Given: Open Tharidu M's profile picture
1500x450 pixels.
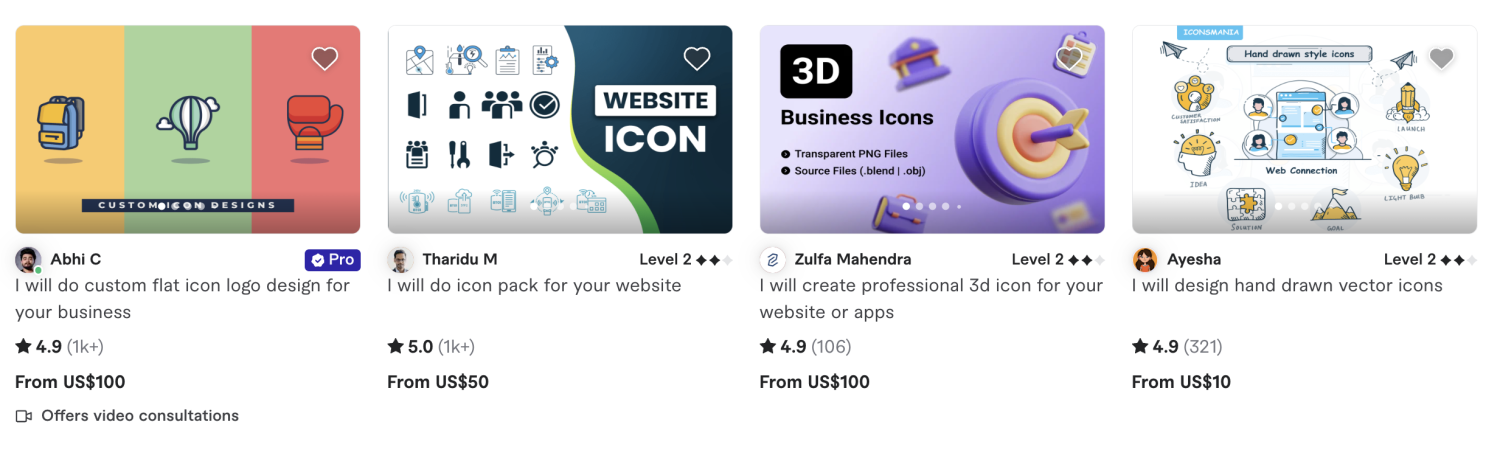Looking at the screenshot, I should [x=400, y=260].
